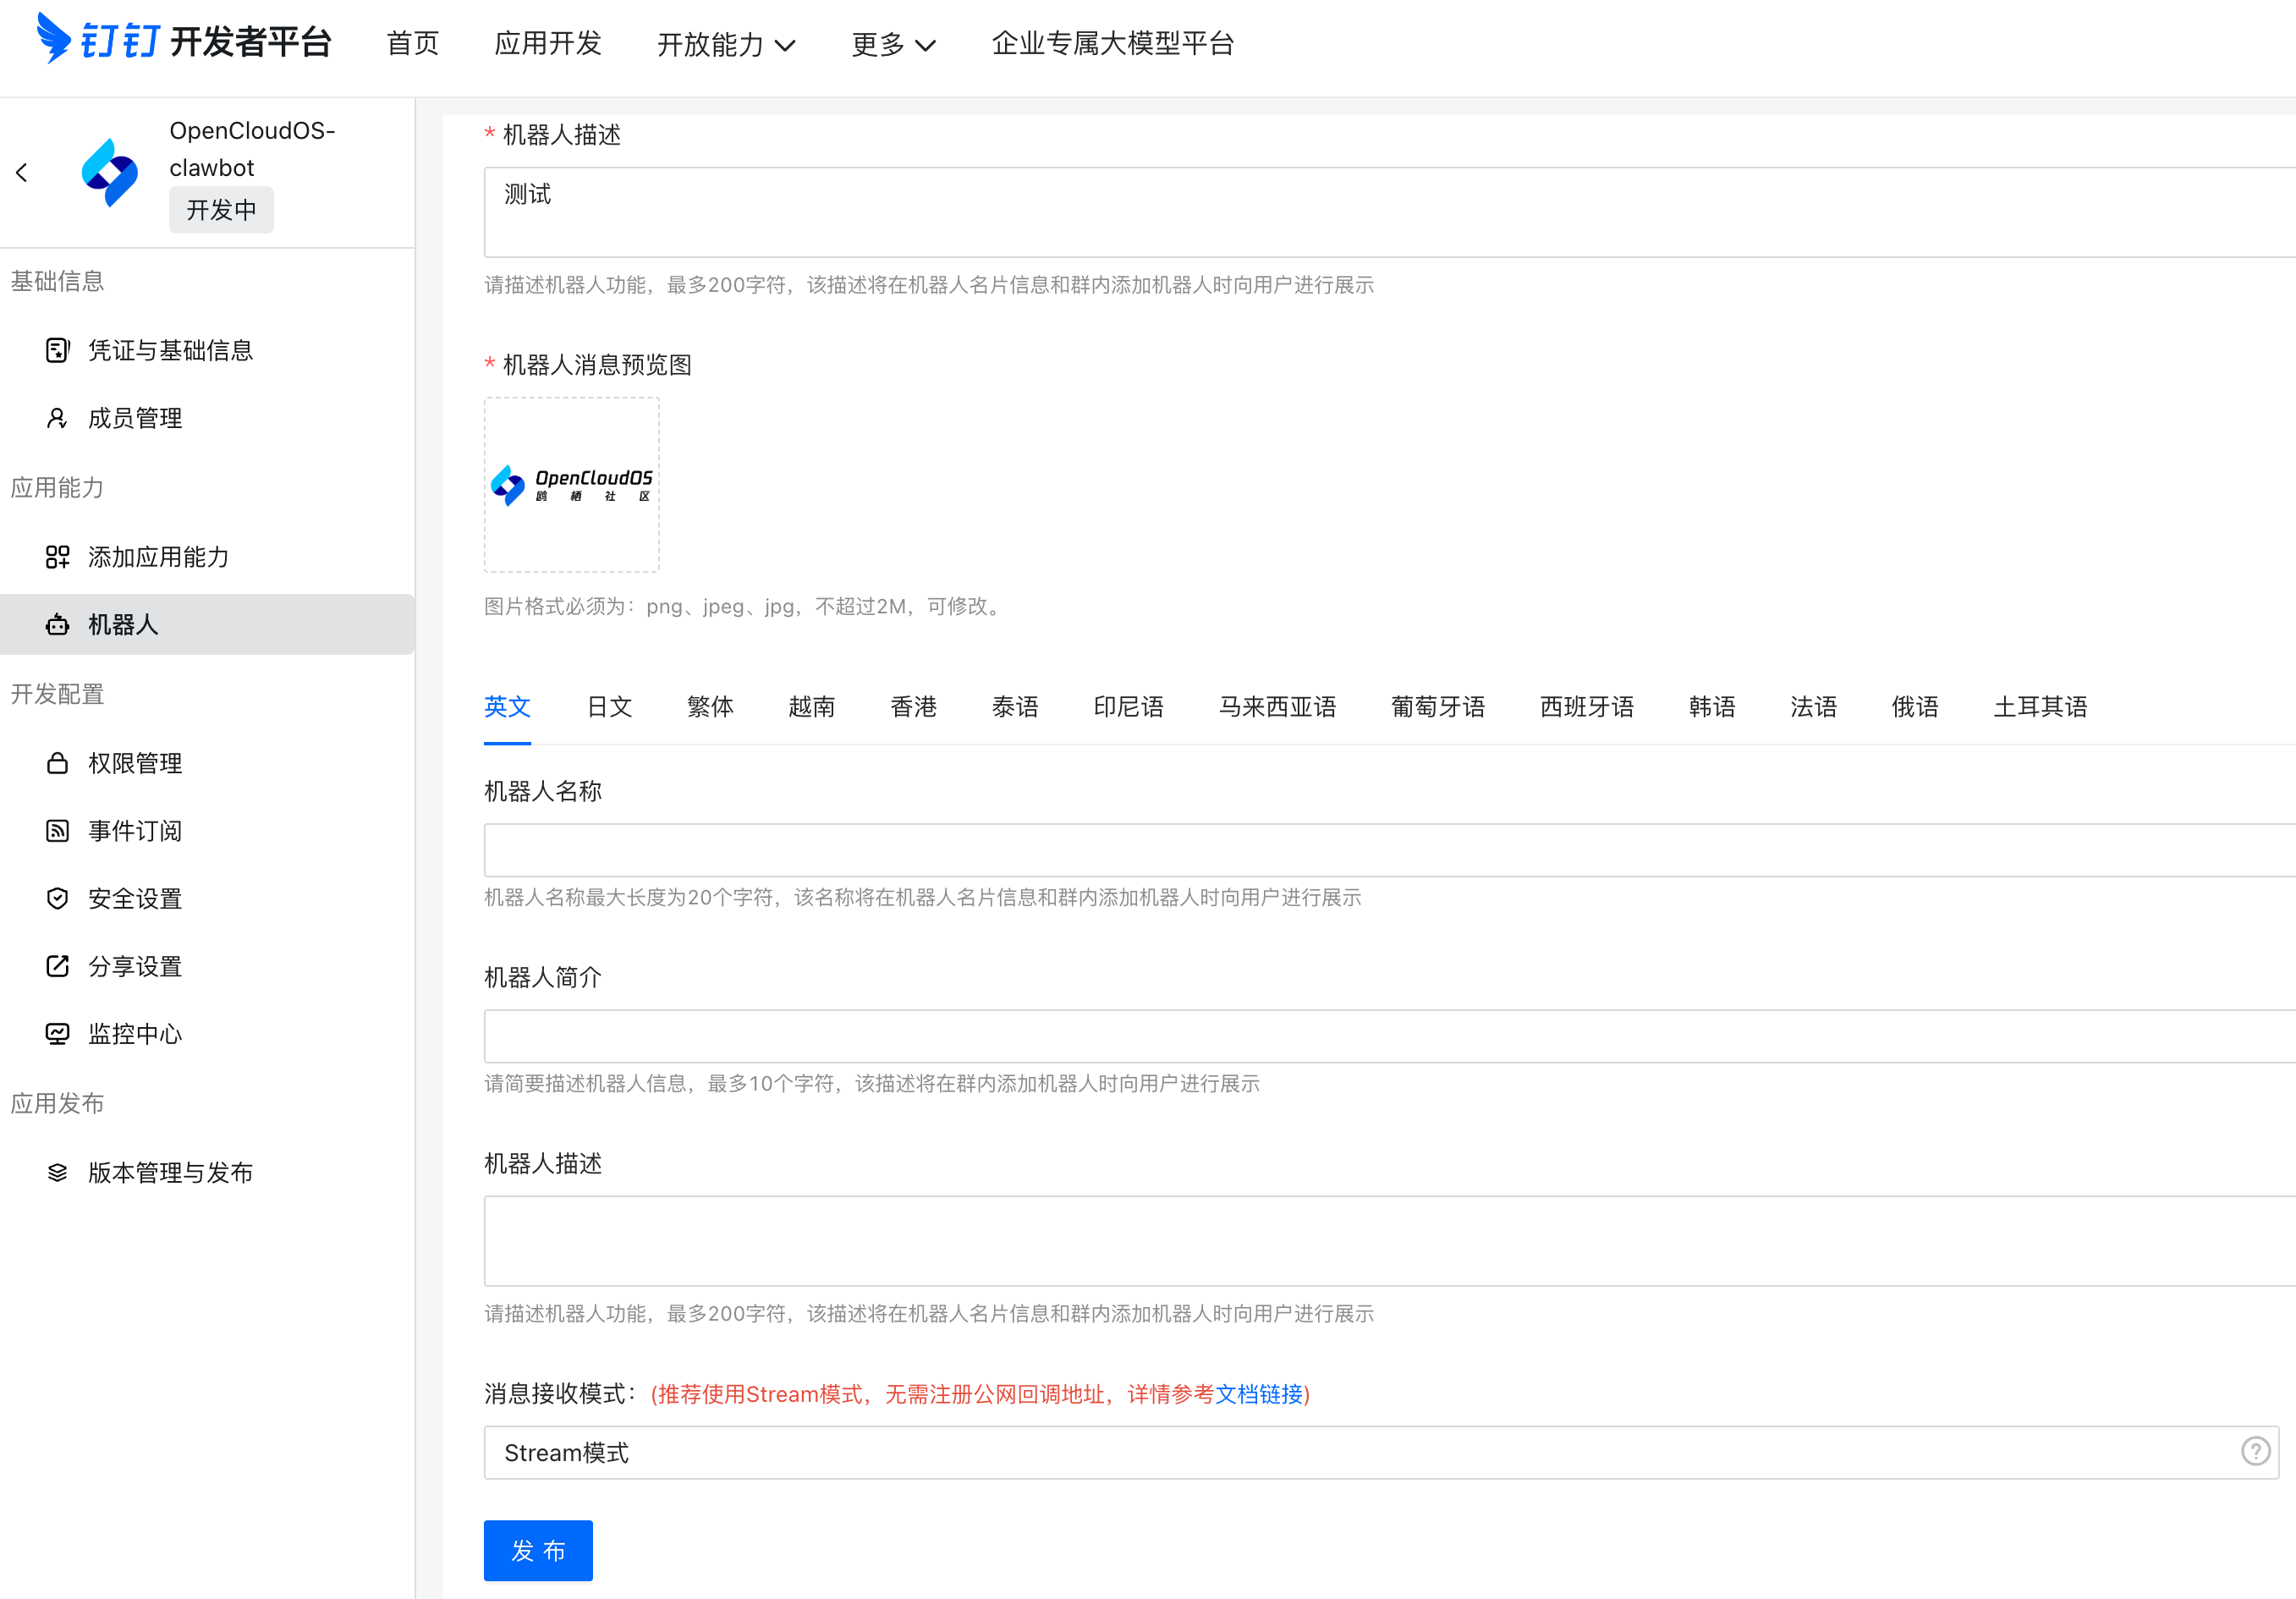This screenshot has width=2296, height=1599.
Task: Click the 事件订阅 feed icon
Action: click(x=57, y=831)
